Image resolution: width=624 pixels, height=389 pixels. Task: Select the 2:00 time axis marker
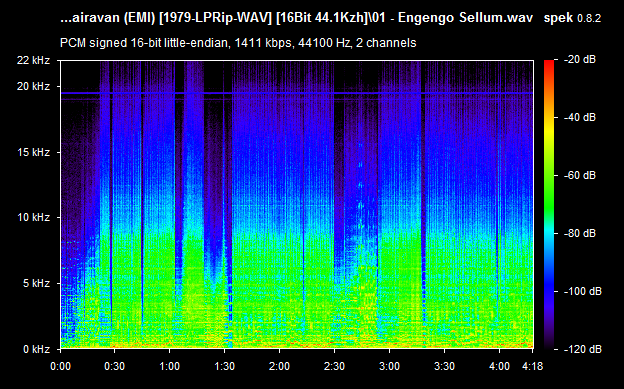tap(279, 366)
